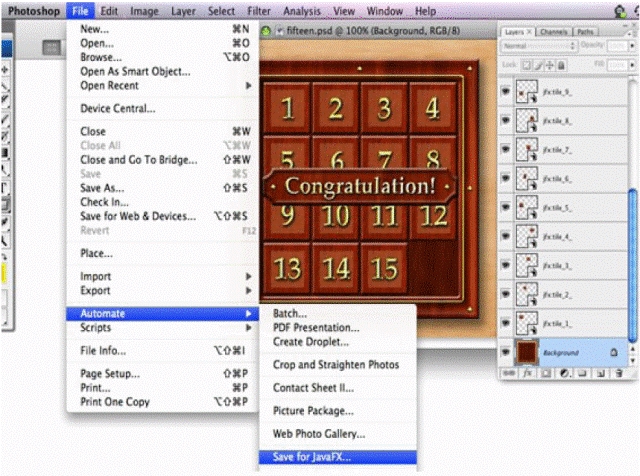
Task: Click the menu bar status icon at far right
Action: (620, 11)
